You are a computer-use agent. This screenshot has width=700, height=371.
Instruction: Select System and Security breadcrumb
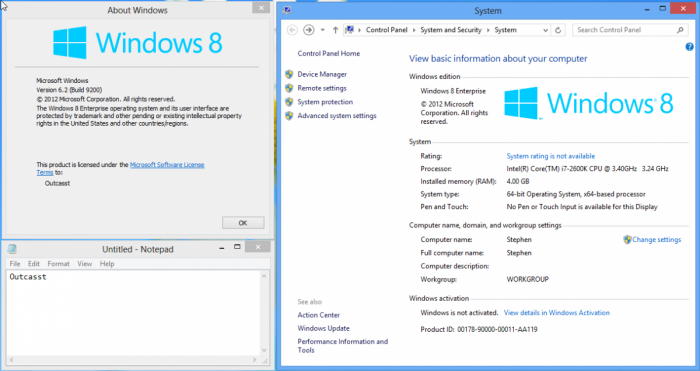[451, 30]
